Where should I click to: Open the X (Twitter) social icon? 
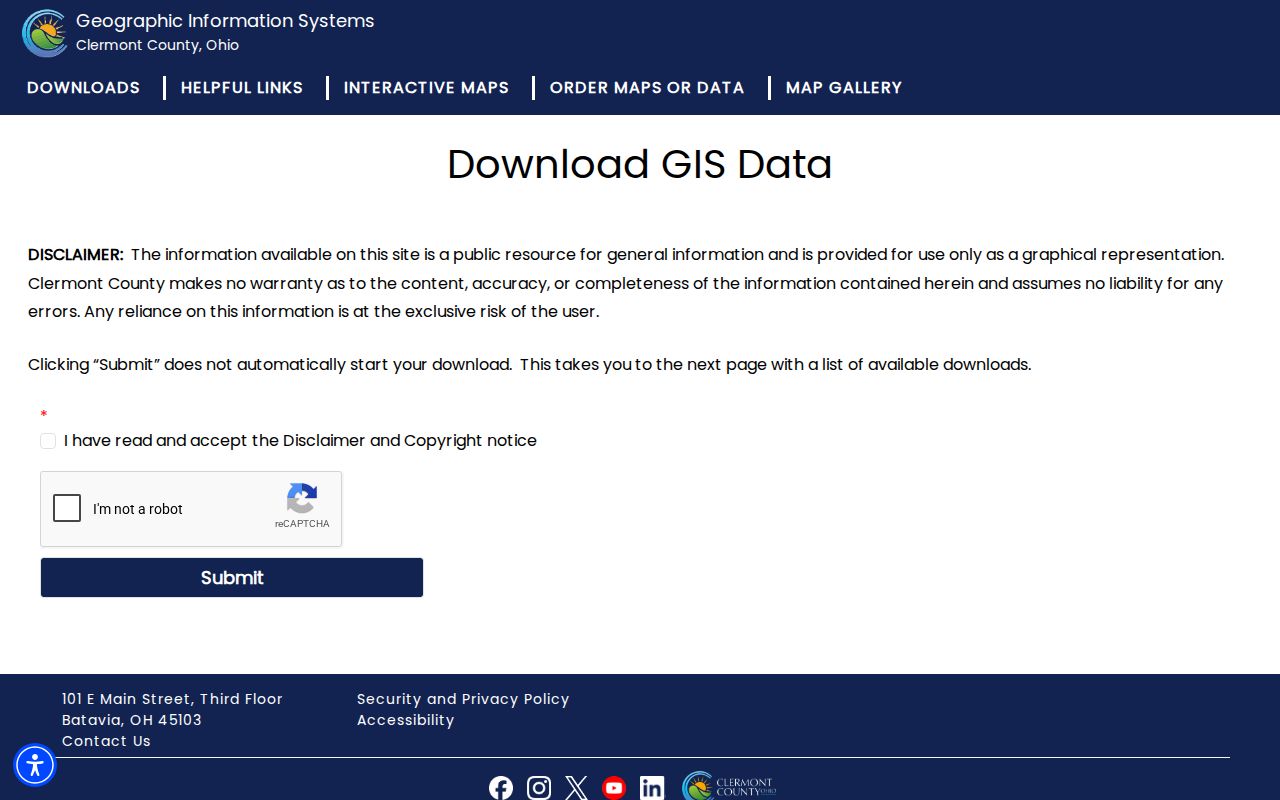coord(576,788)
